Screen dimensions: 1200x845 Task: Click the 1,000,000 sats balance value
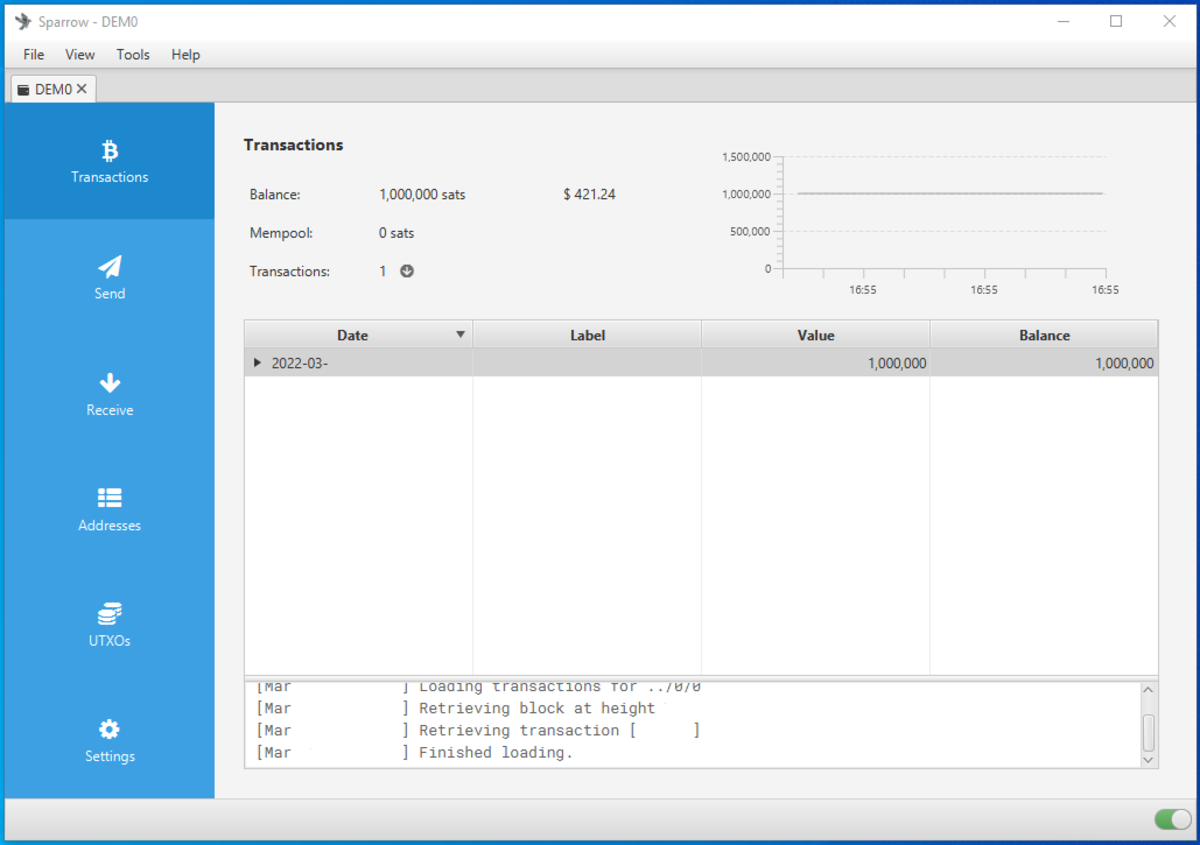point(422,194)
